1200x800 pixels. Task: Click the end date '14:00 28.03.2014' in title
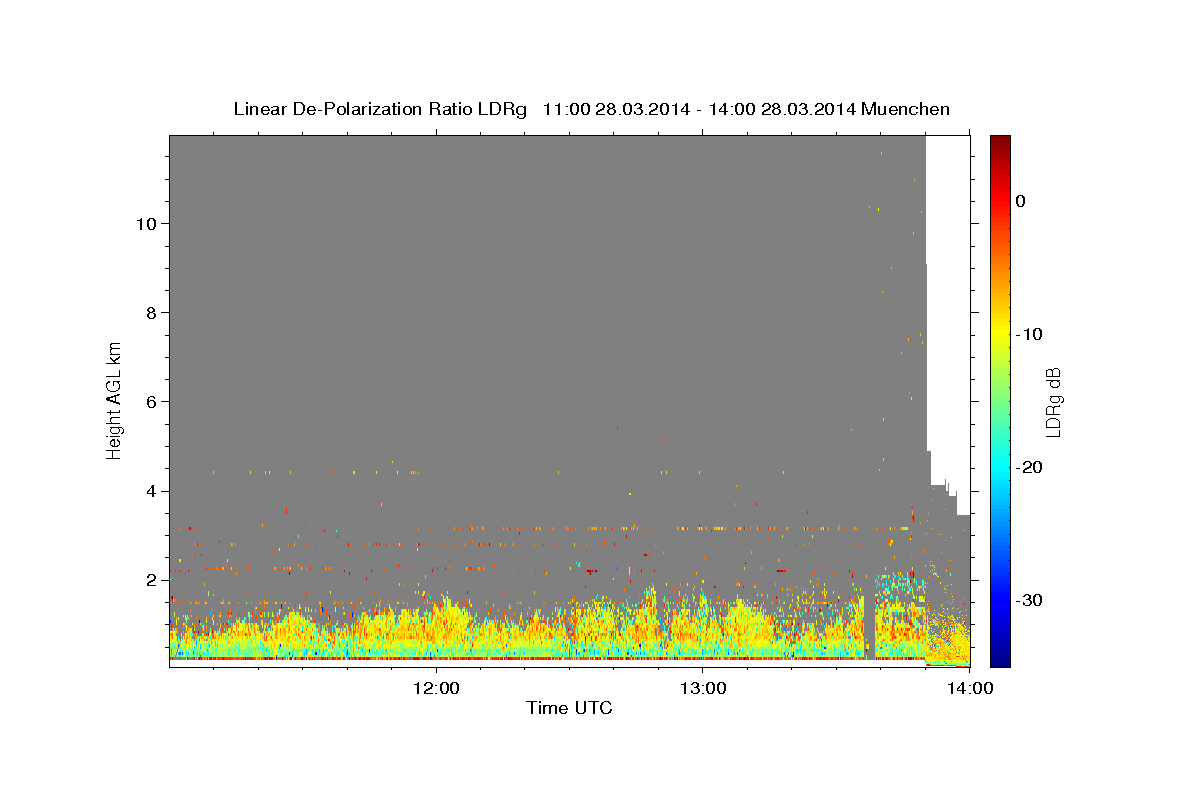click(x=782, y=109)
